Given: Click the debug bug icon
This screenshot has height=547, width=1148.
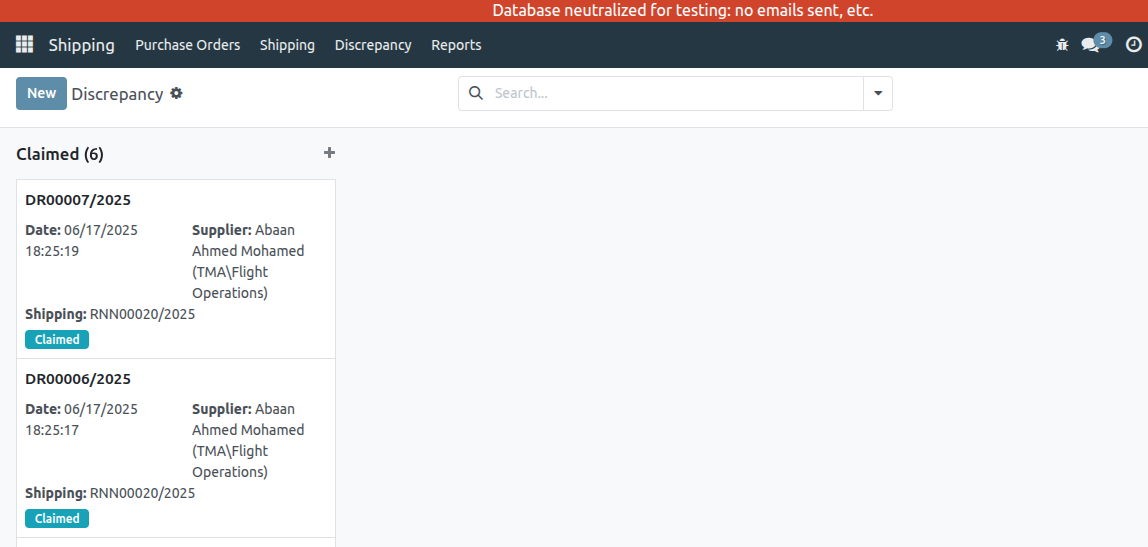Looking at the screenshot, I should point(1062,45).
